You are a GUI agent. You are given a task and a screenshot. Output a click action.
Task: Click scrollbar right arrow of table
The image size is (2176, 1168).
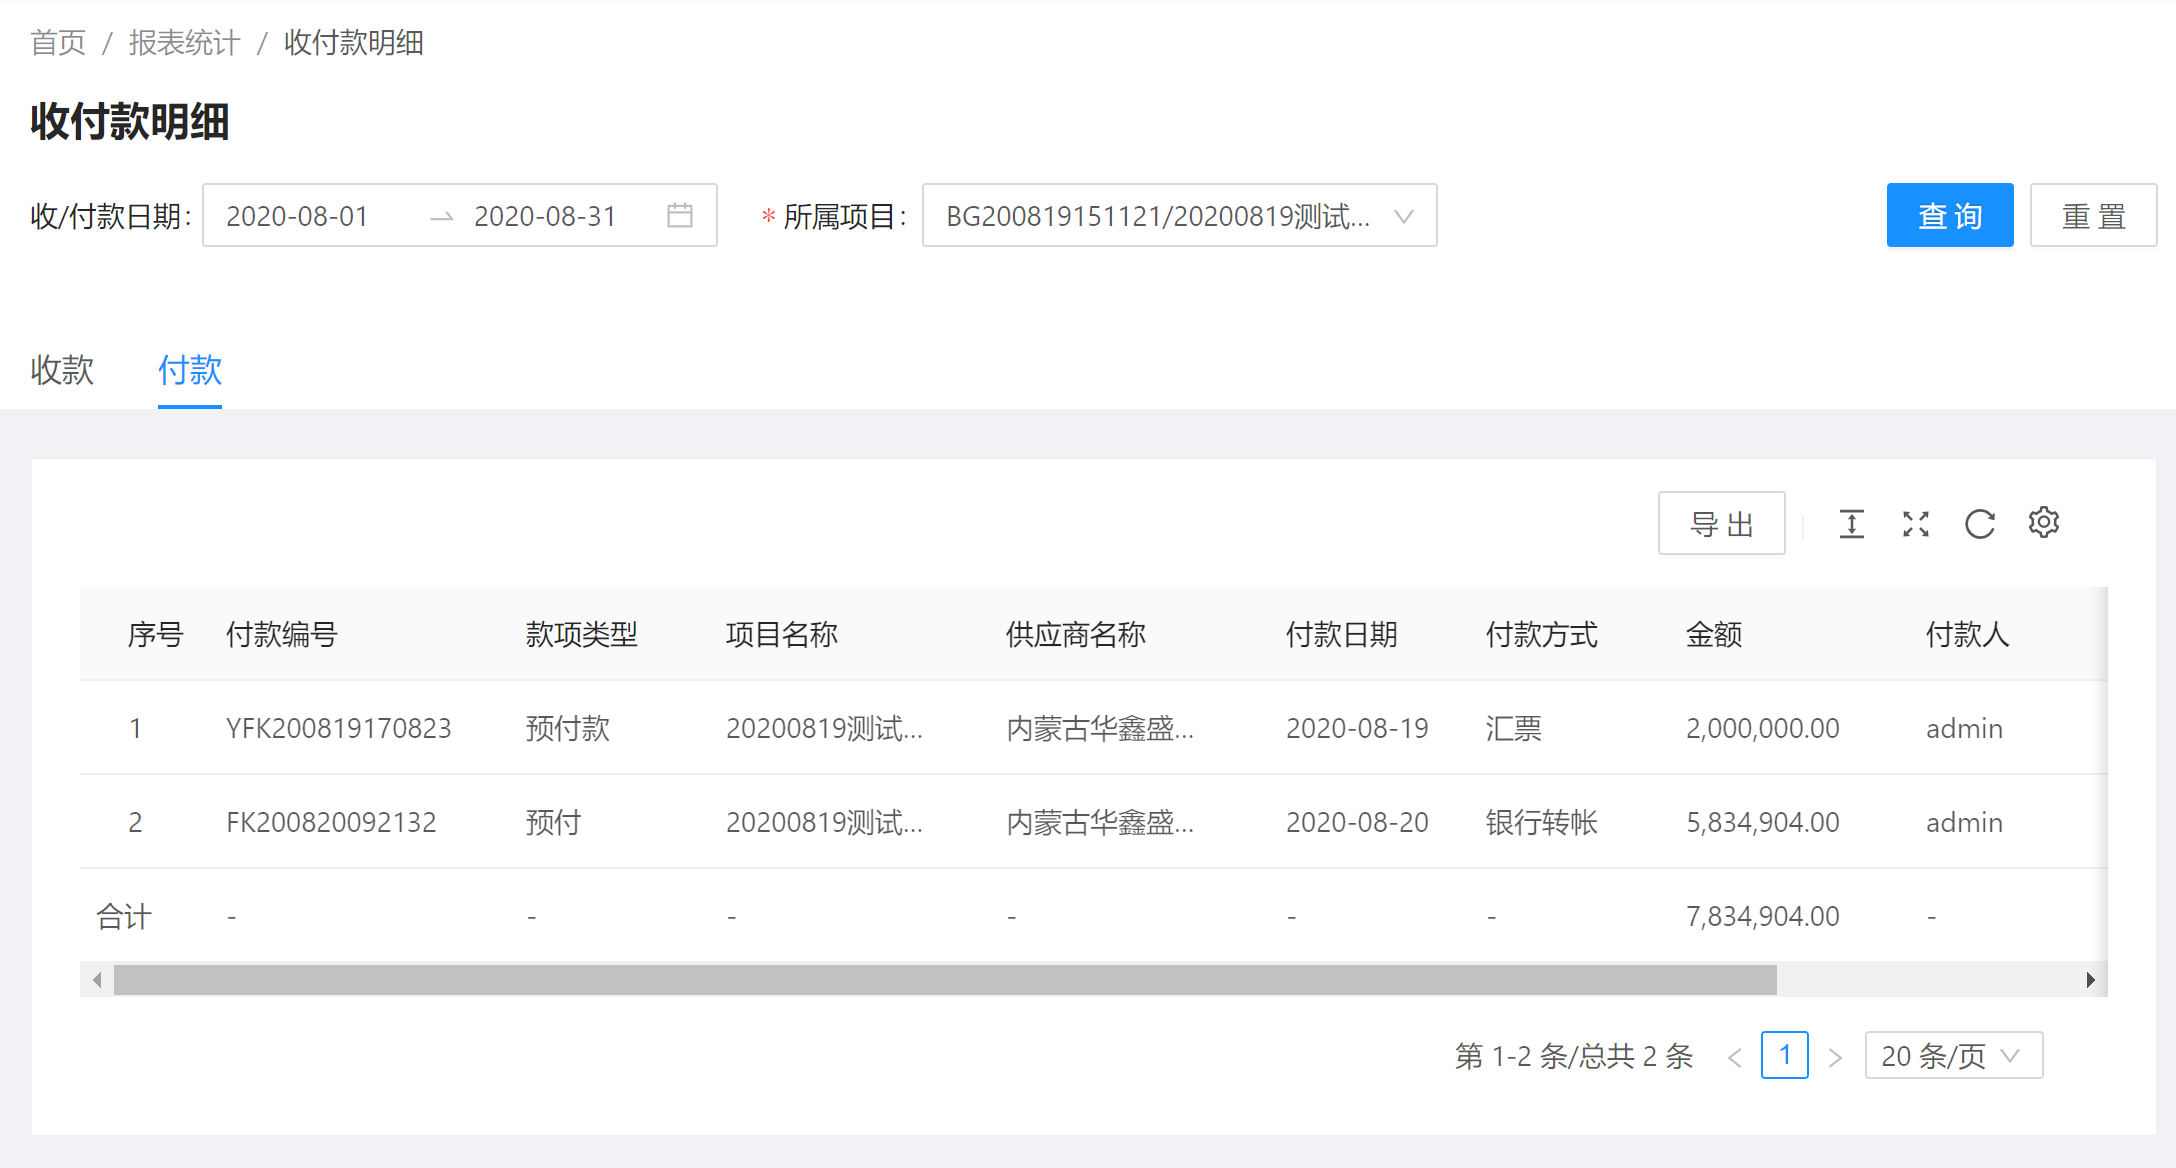[x=2090, y=980]
